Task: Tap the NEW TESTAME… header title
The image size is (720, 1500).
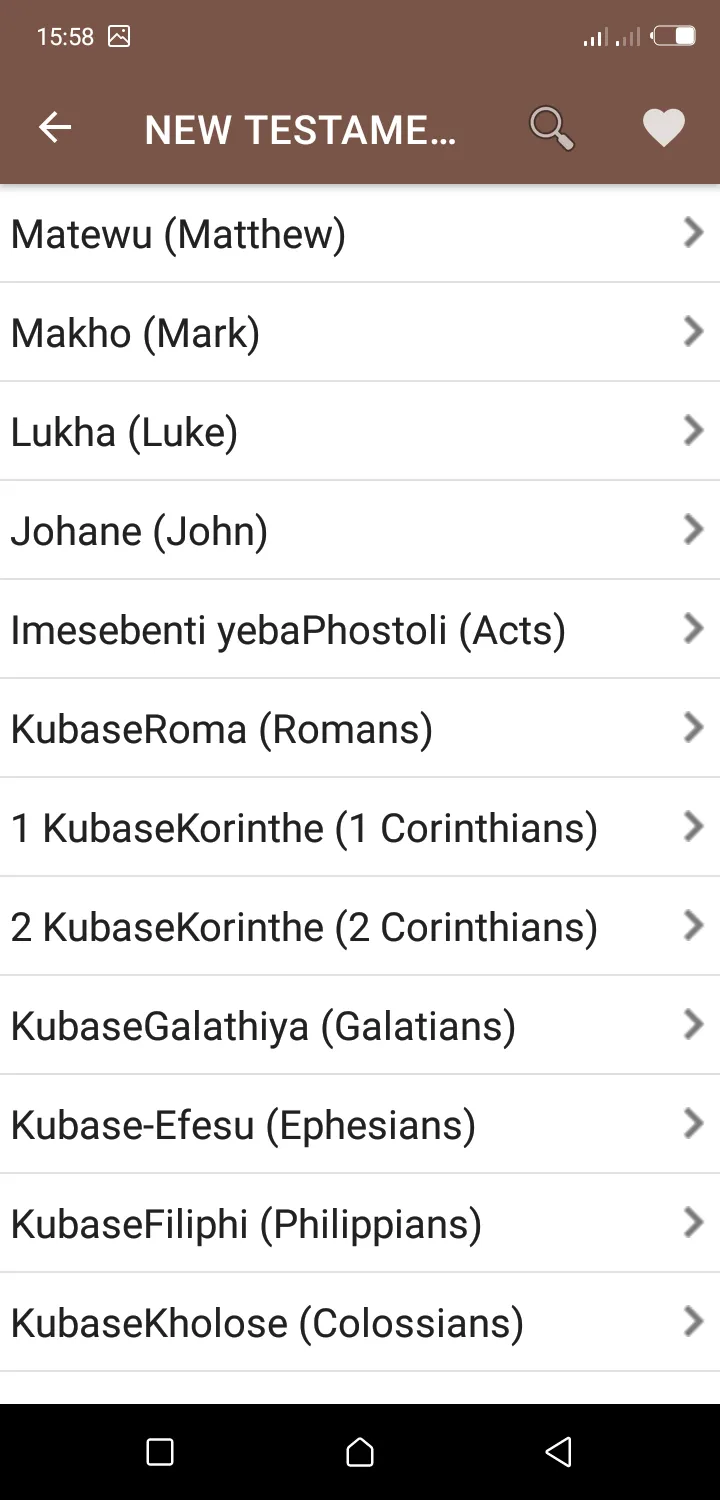Action: click(300, 130)
